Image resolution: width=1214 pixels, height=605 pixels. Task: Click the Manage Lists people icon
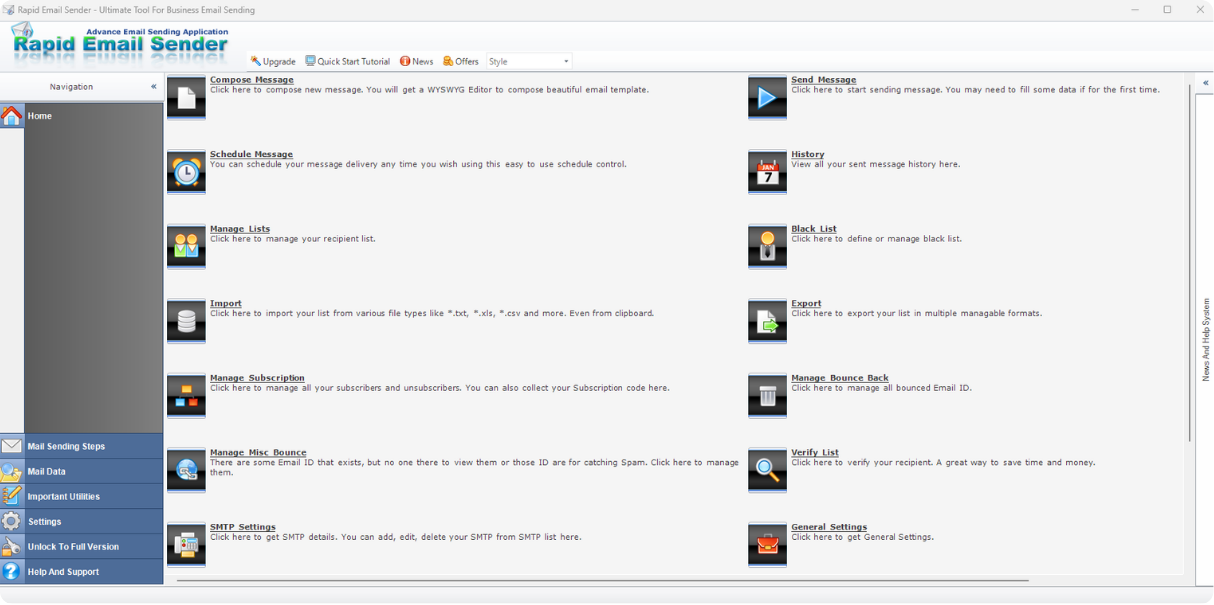point(186,247)
